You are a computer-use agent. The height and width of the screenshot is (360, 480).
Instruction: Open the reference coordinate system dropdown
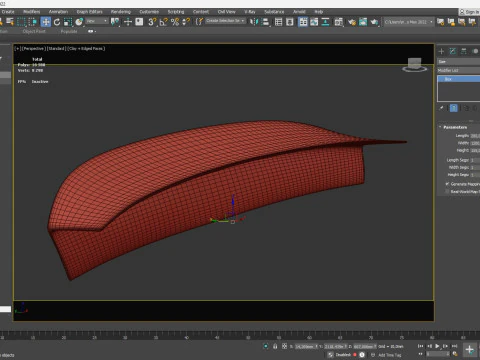(x=97, y=21)
